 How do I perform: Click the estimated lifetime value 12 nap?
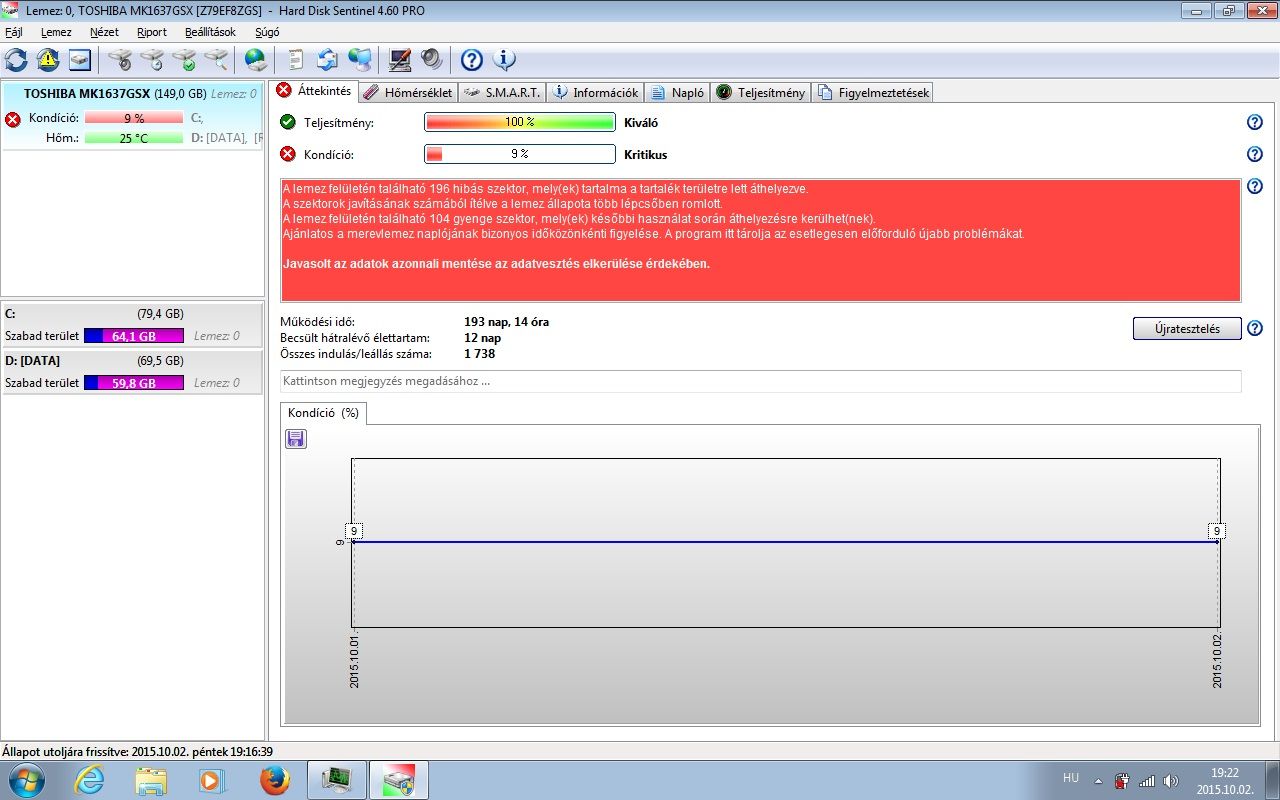(x=482, y=338)
